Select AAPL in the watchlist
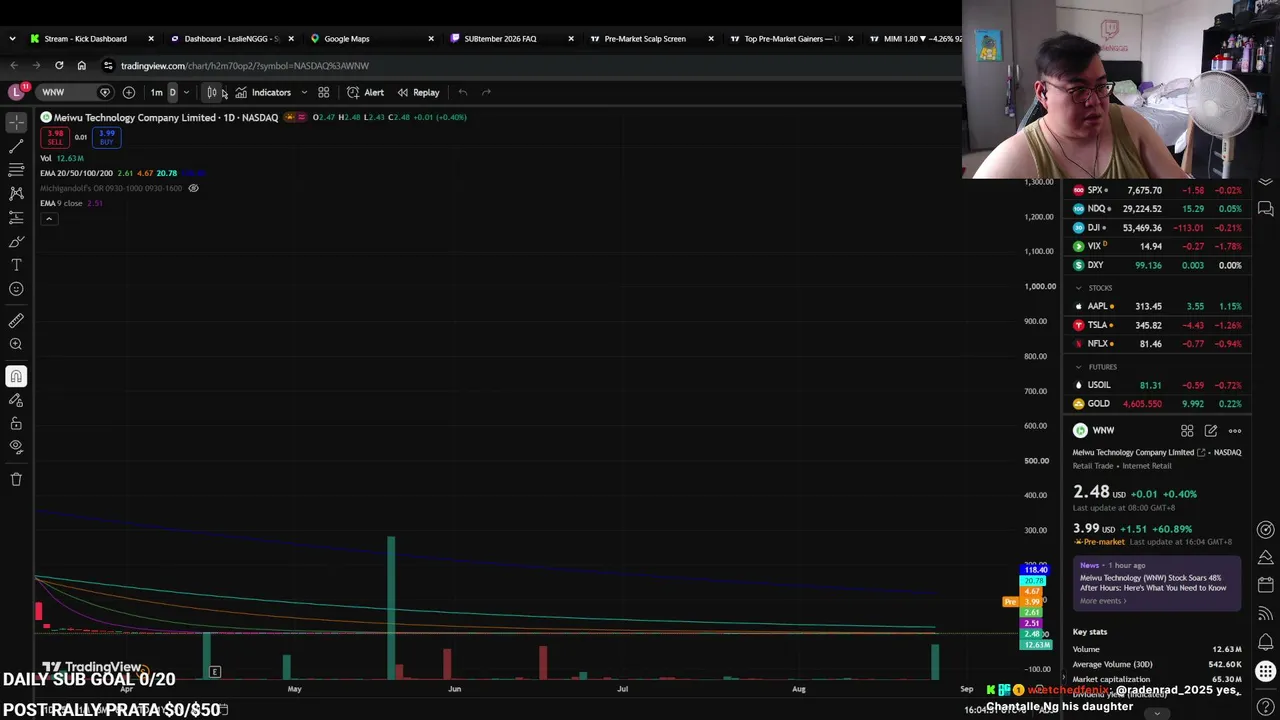 coord(1156,306)
